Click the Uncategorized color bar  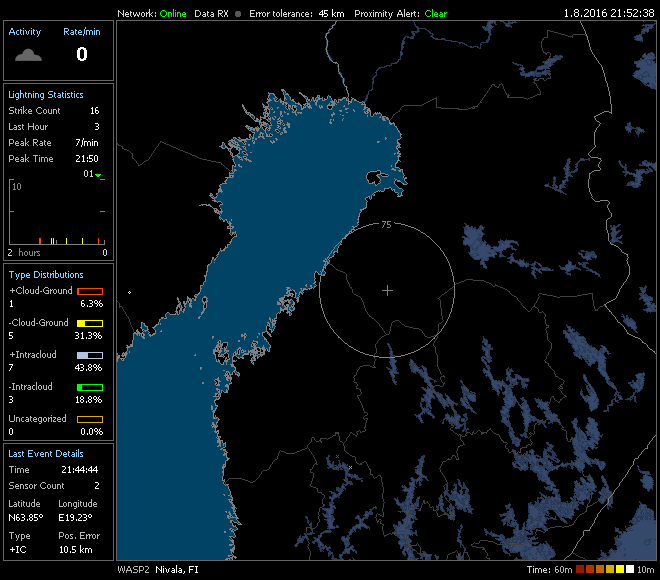[x=90, y=419]
